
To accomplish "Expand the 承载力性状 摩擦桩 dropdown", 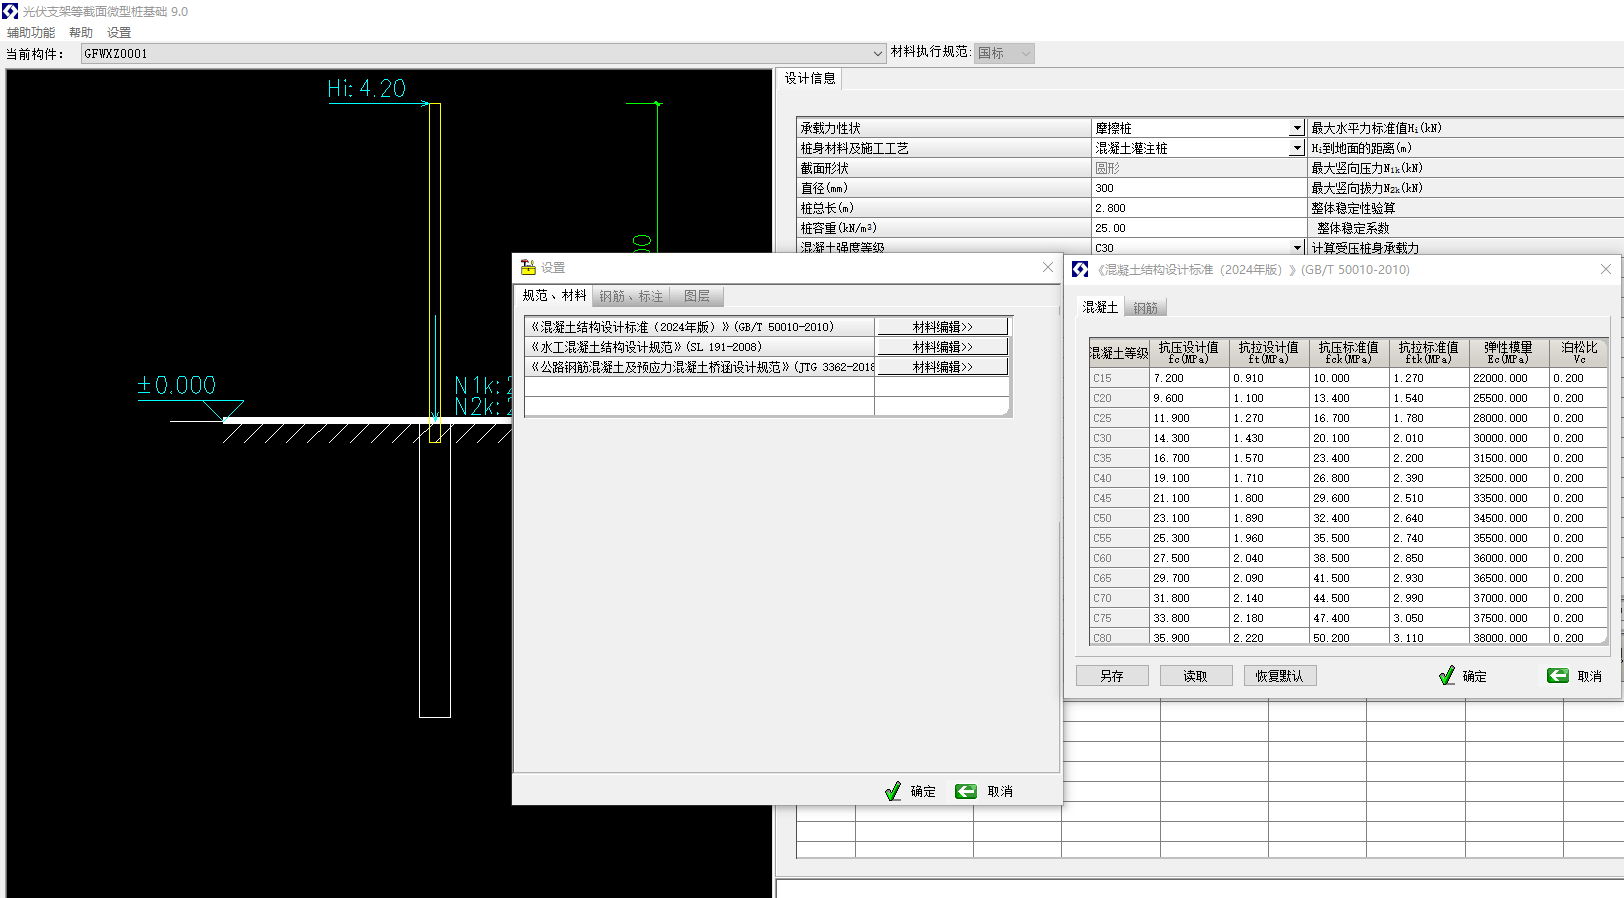I will click(x=1296, y=128).
